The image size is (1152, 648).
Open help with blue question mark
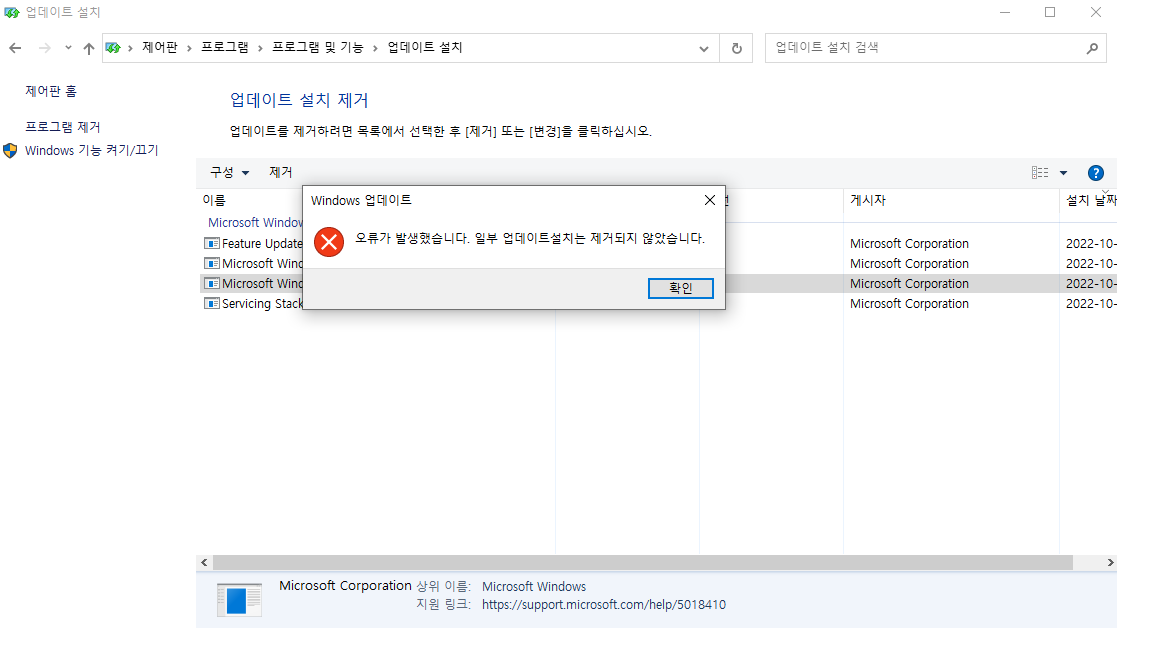point(1095,173)
